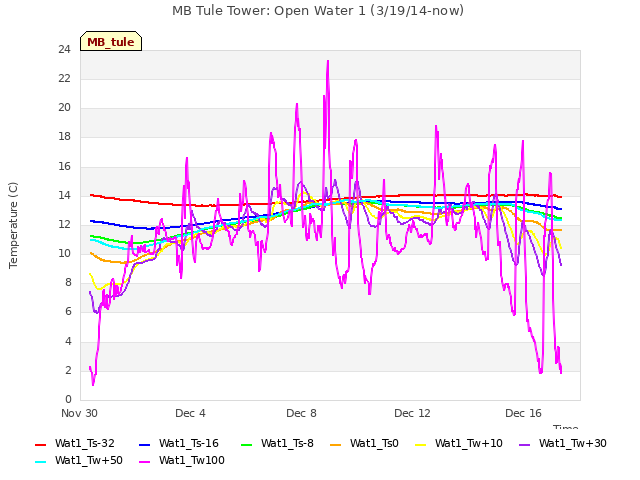The height and width of the screenshot is (480, 640).
Task: Click the Nov 30 x-axis tick label
Action: tap(79, 413)
